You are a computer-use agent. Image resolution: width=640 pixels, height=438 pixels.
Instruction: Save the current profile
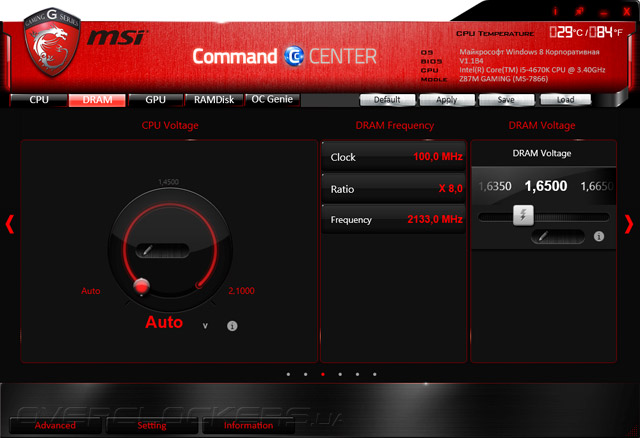(x=506, y=100)
